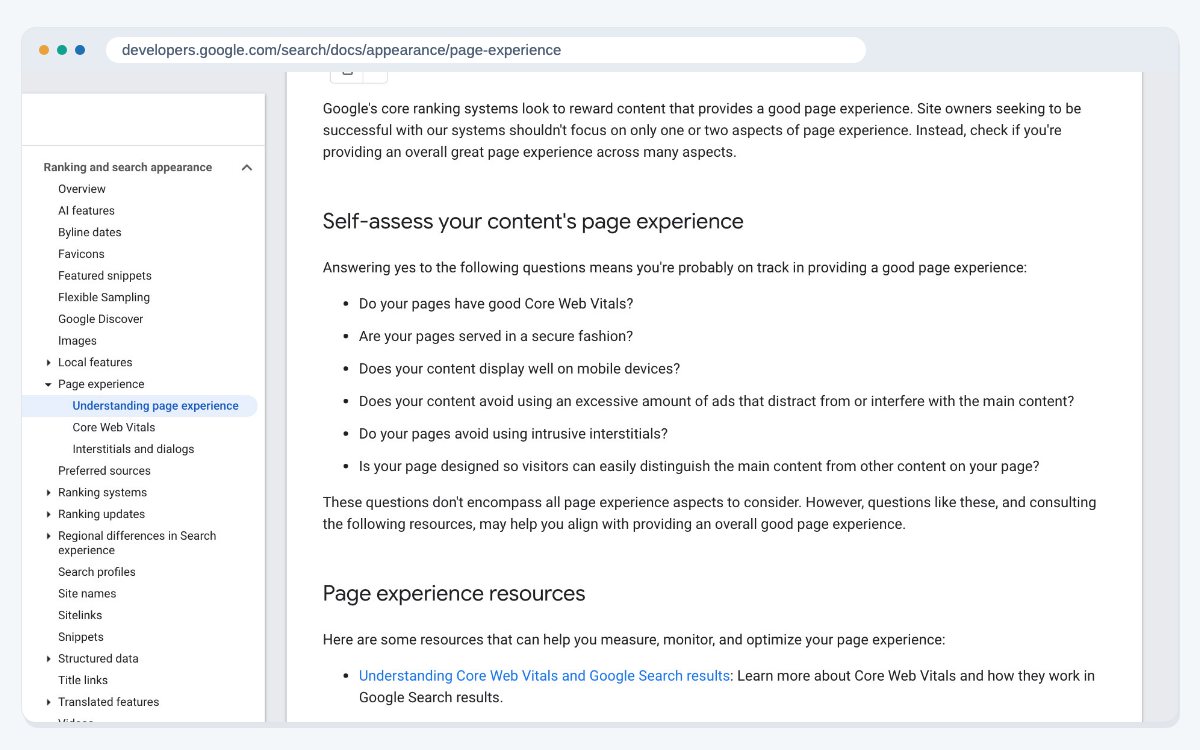This screenshot has height=750, width=1200.
Task: Open Core Web Vitals in the sidebar
Action: click(x=114, y=428)
